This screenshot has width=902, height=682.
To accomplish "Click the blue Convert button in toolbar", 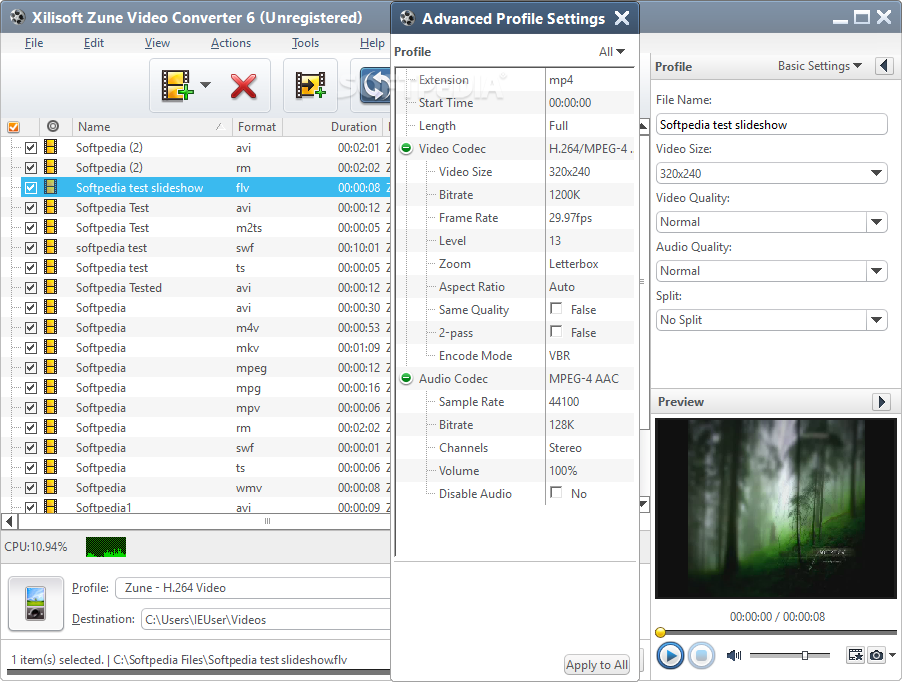I will (x=375, y=86).
